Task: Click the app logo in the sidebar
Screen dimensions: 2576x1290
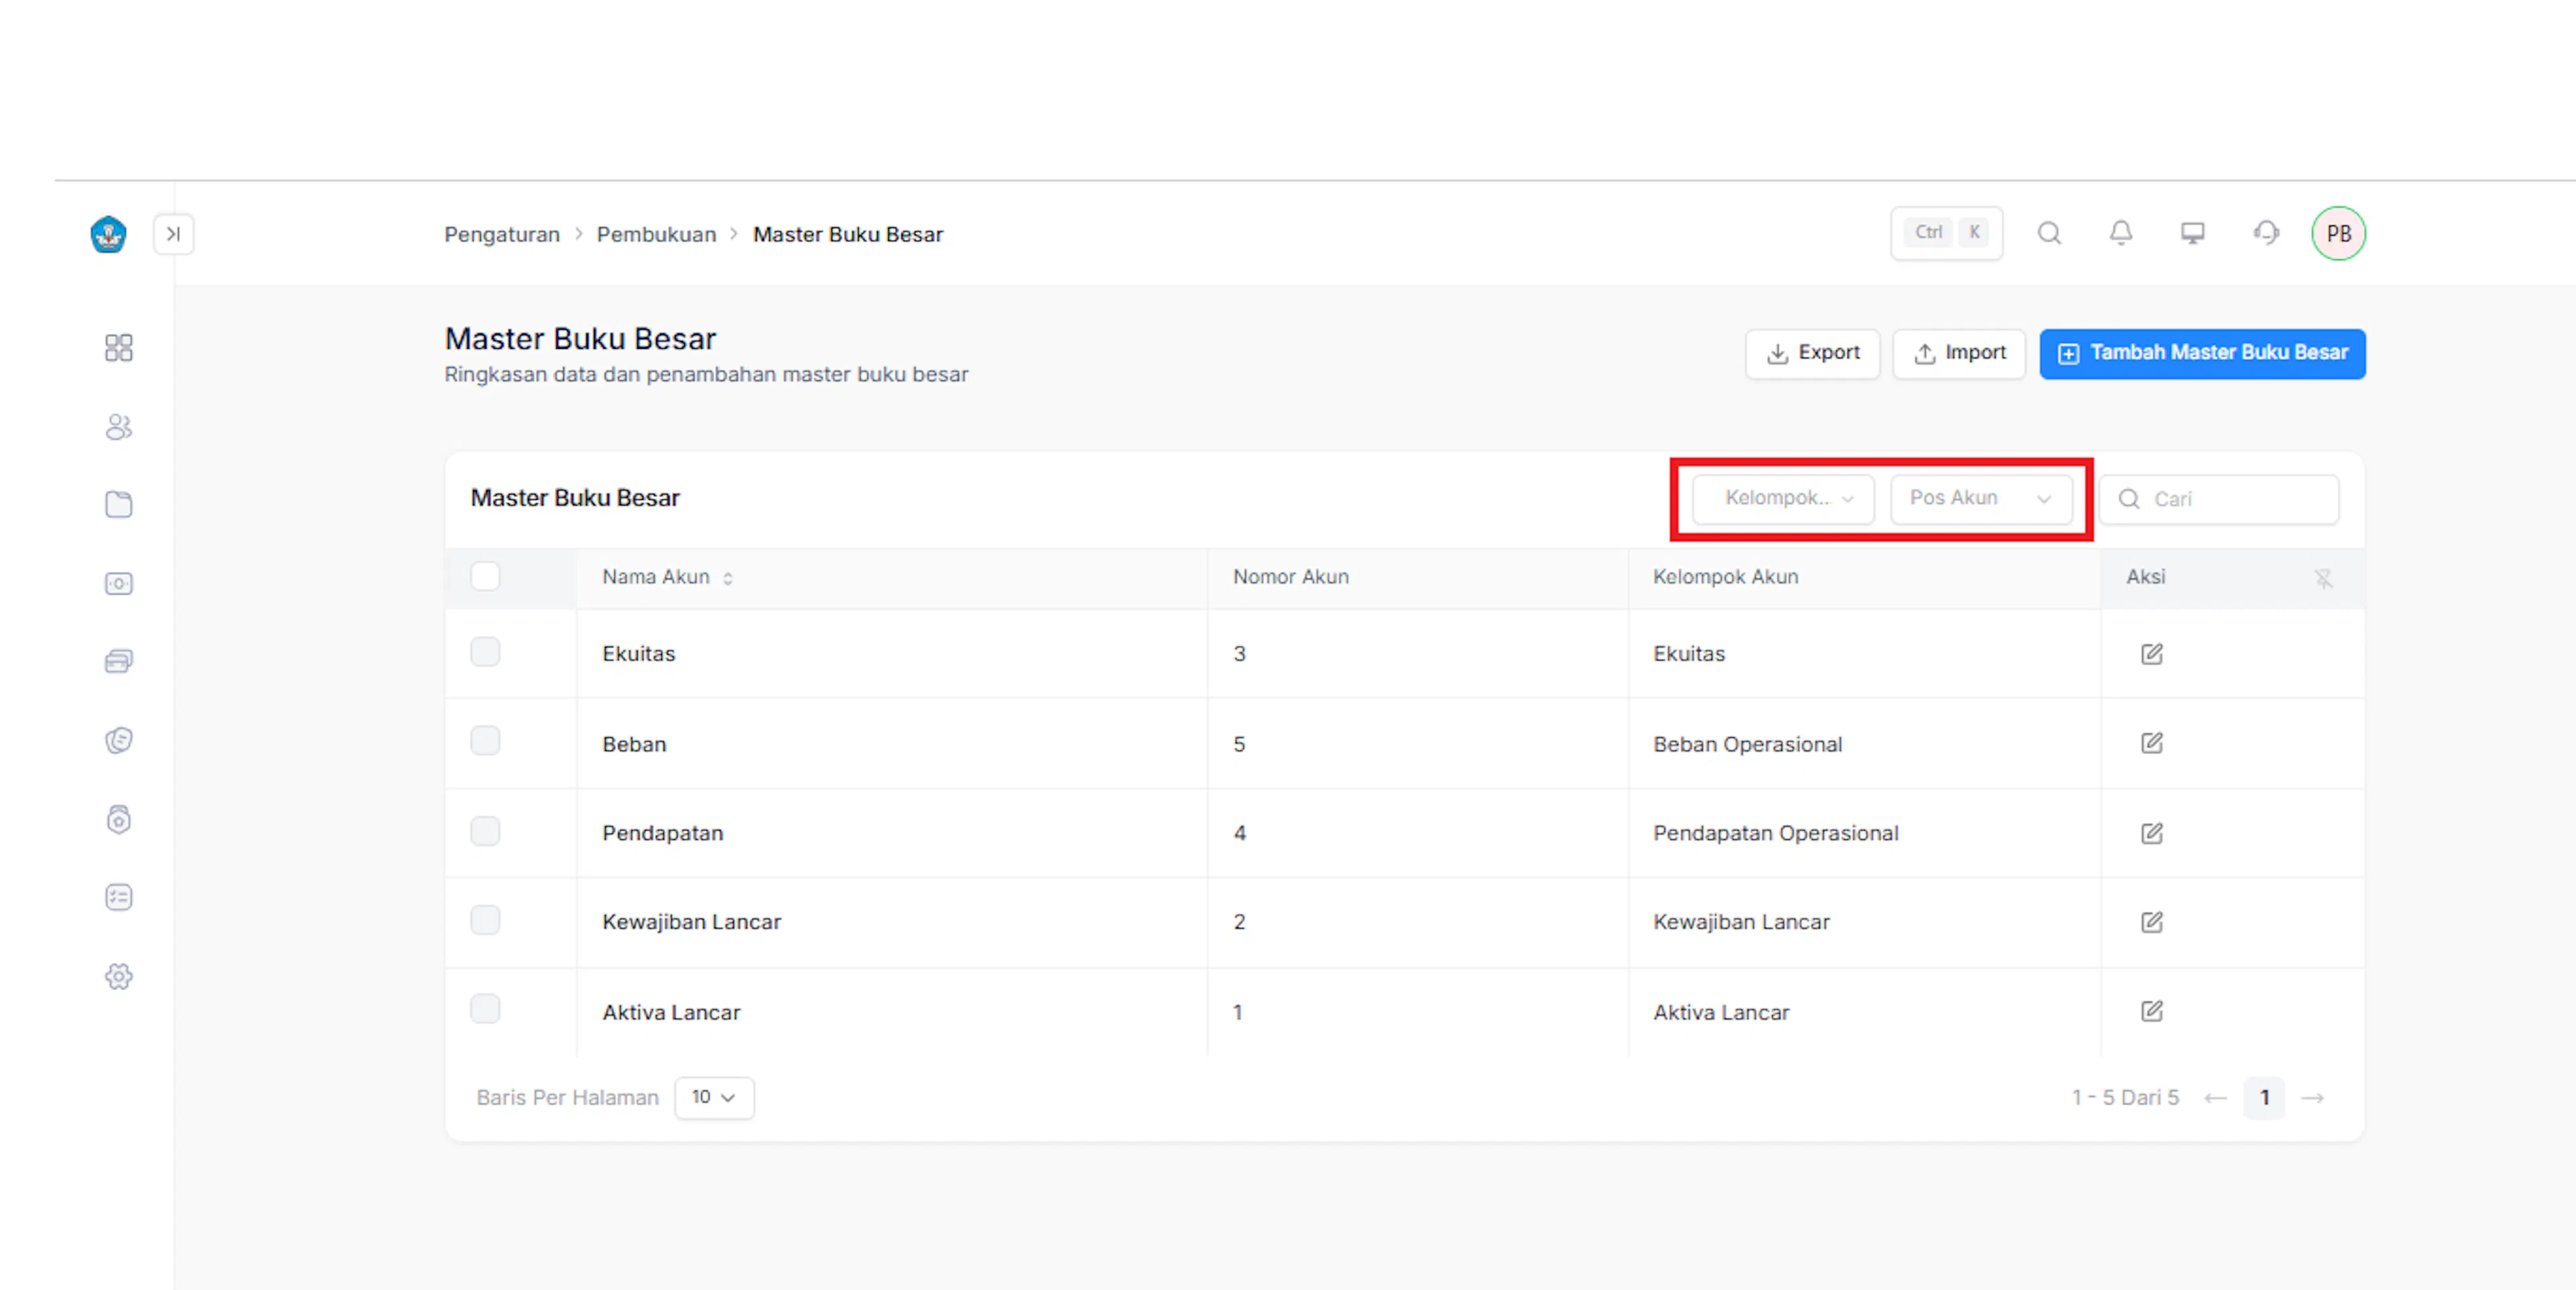Action: 108,234
